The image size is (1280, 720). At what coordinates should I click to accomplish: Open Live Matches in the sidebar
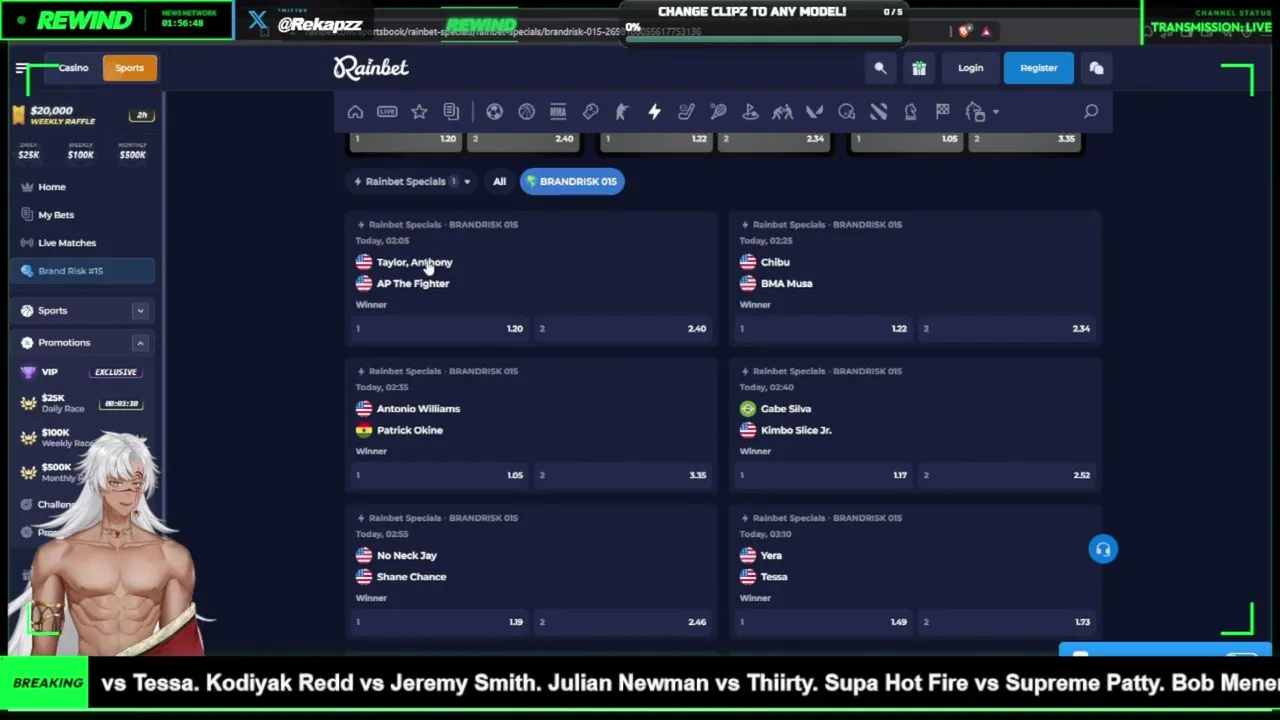[x=67, y=243]
